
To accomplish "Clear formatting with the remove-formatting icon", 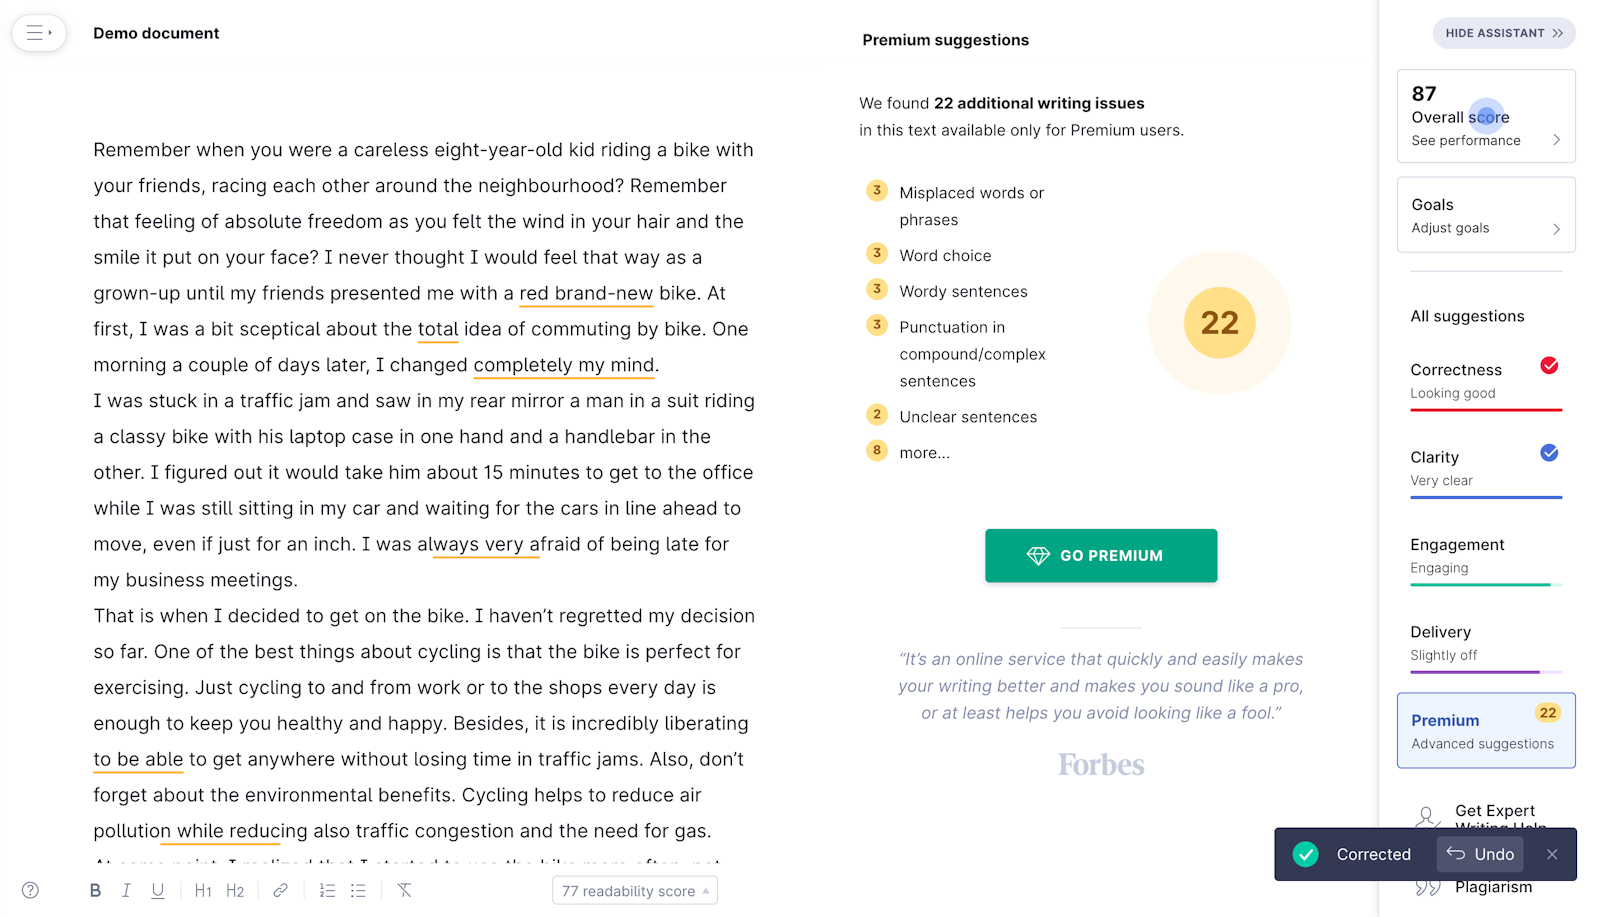I will click(404, 890).
